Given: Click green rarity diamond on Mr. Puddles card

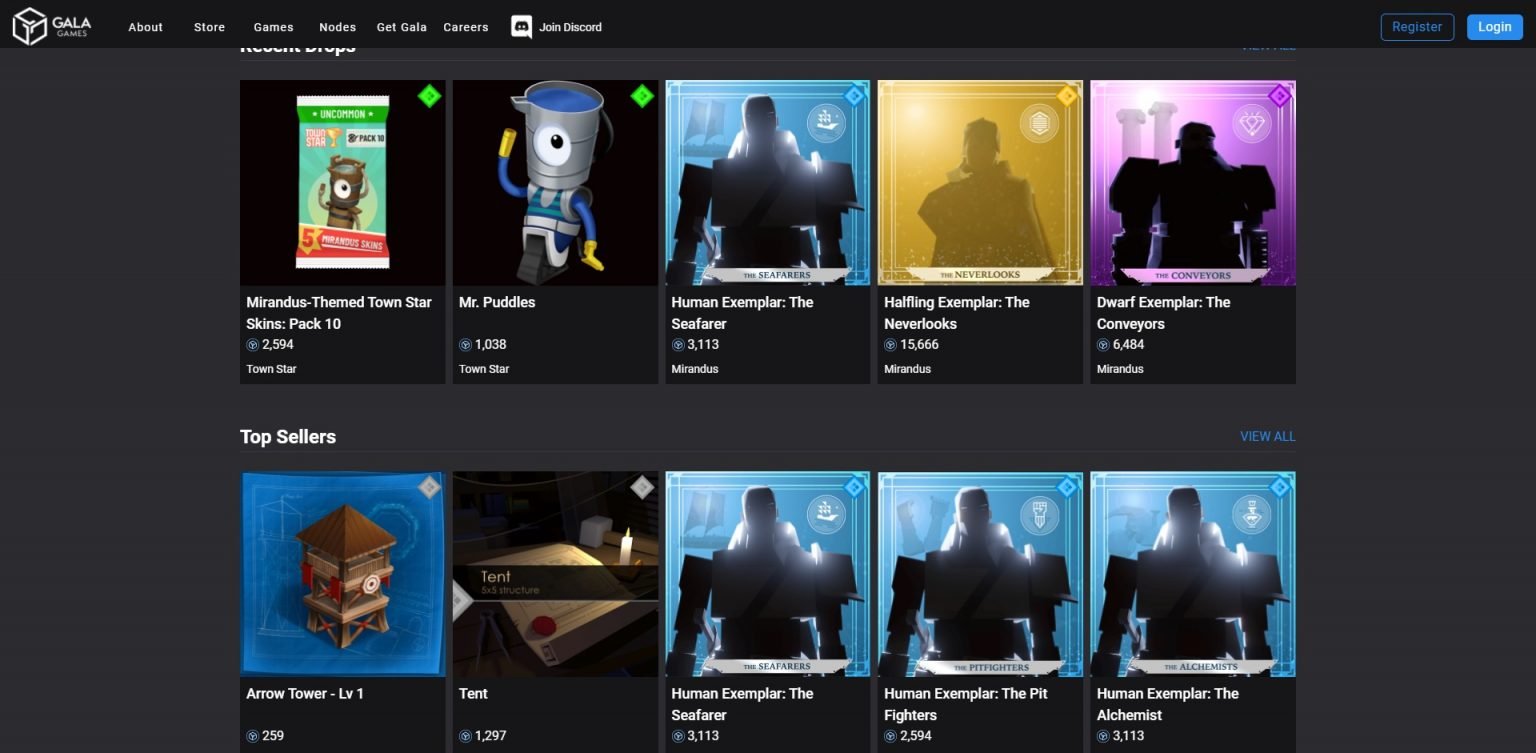Looking at the screenshot, I should 642,96.
